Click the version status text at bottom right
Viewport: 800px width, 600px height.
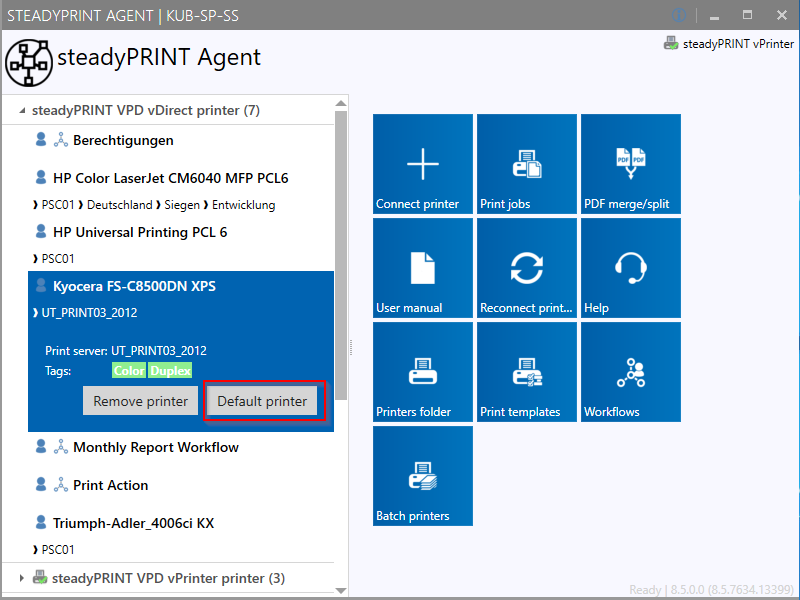pos(712,590)
